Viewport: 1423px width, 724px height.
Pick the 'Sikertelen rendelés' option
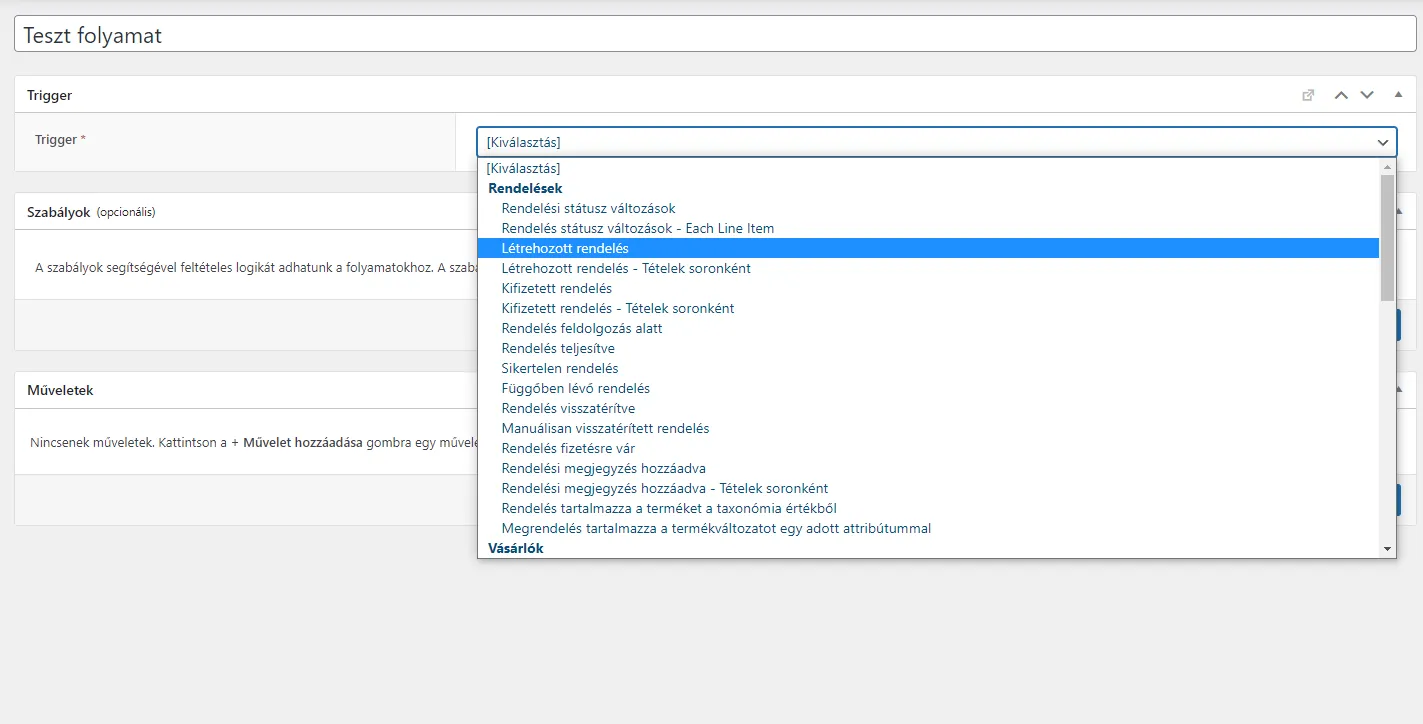point(928,368)
